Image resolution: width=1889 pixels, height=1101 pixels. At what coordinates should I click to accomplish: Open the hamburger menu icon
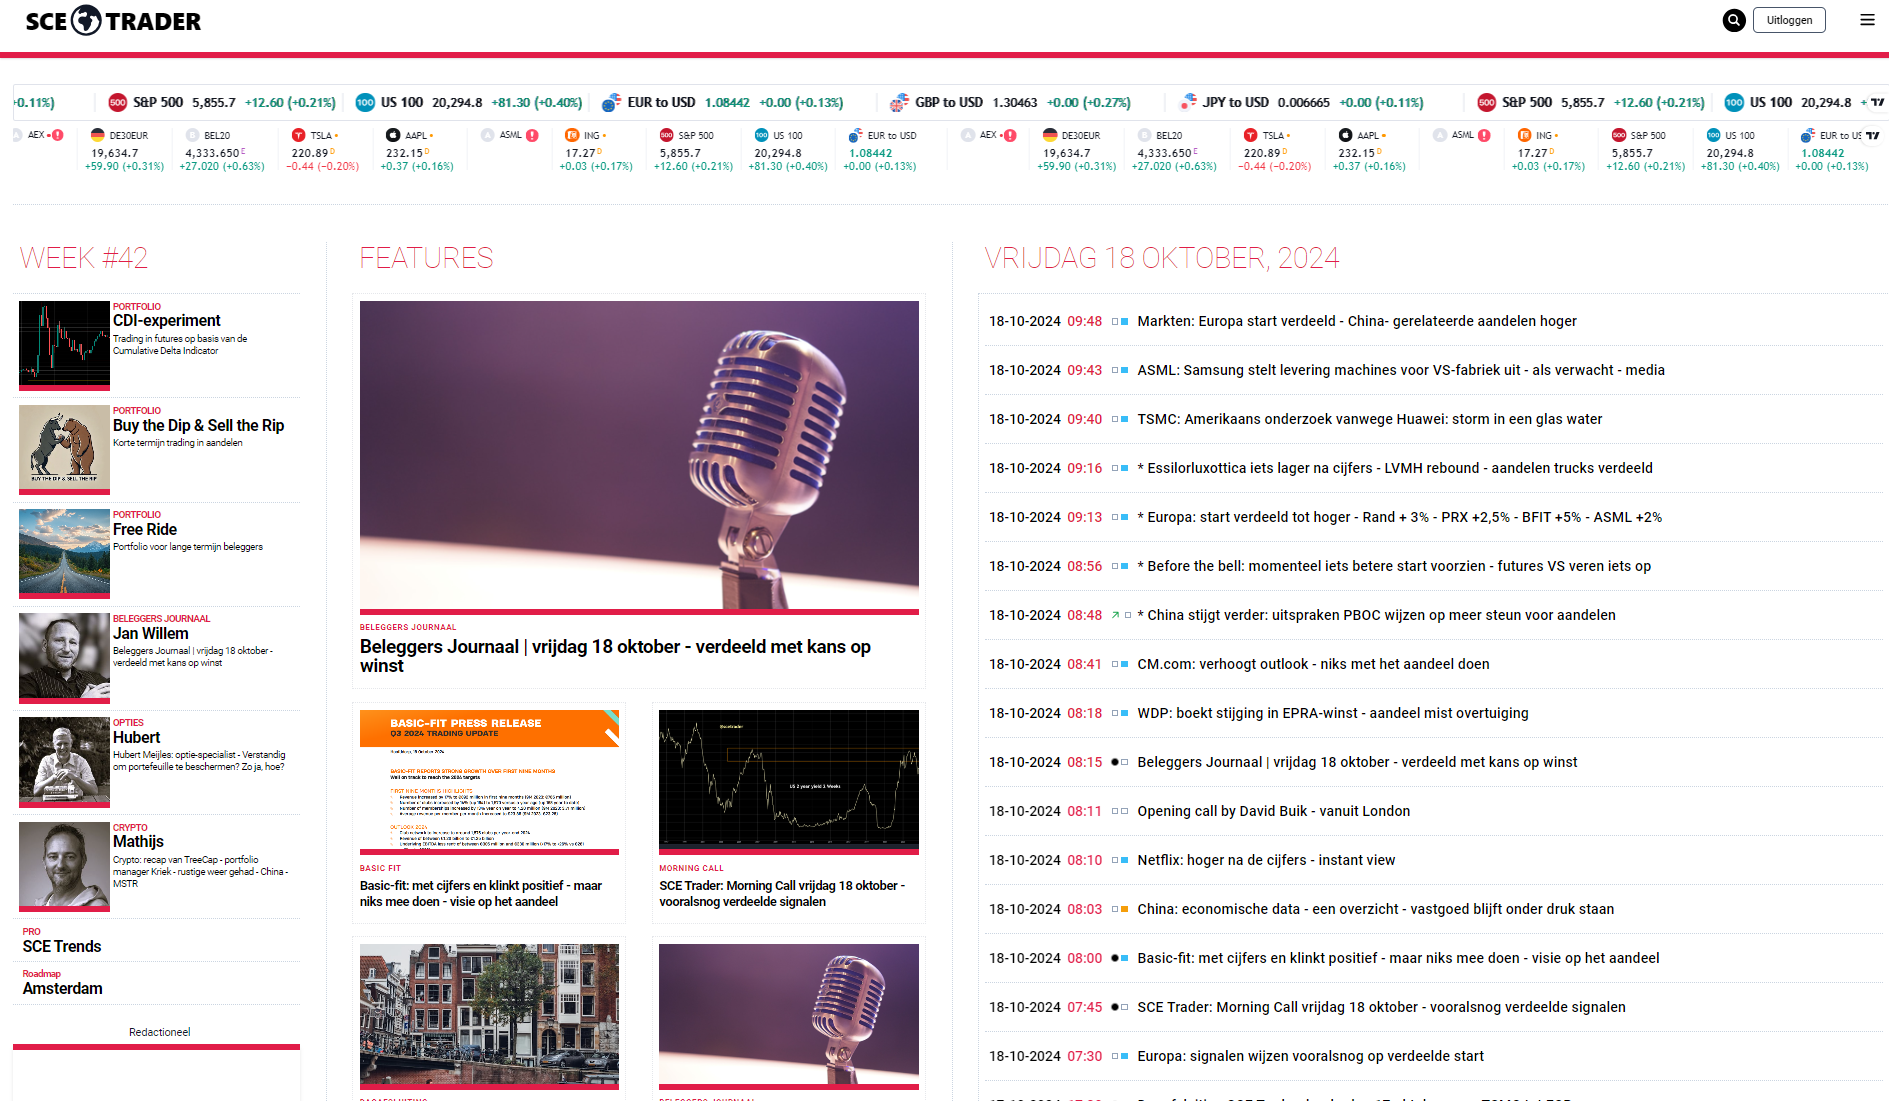pos(1867,20)
